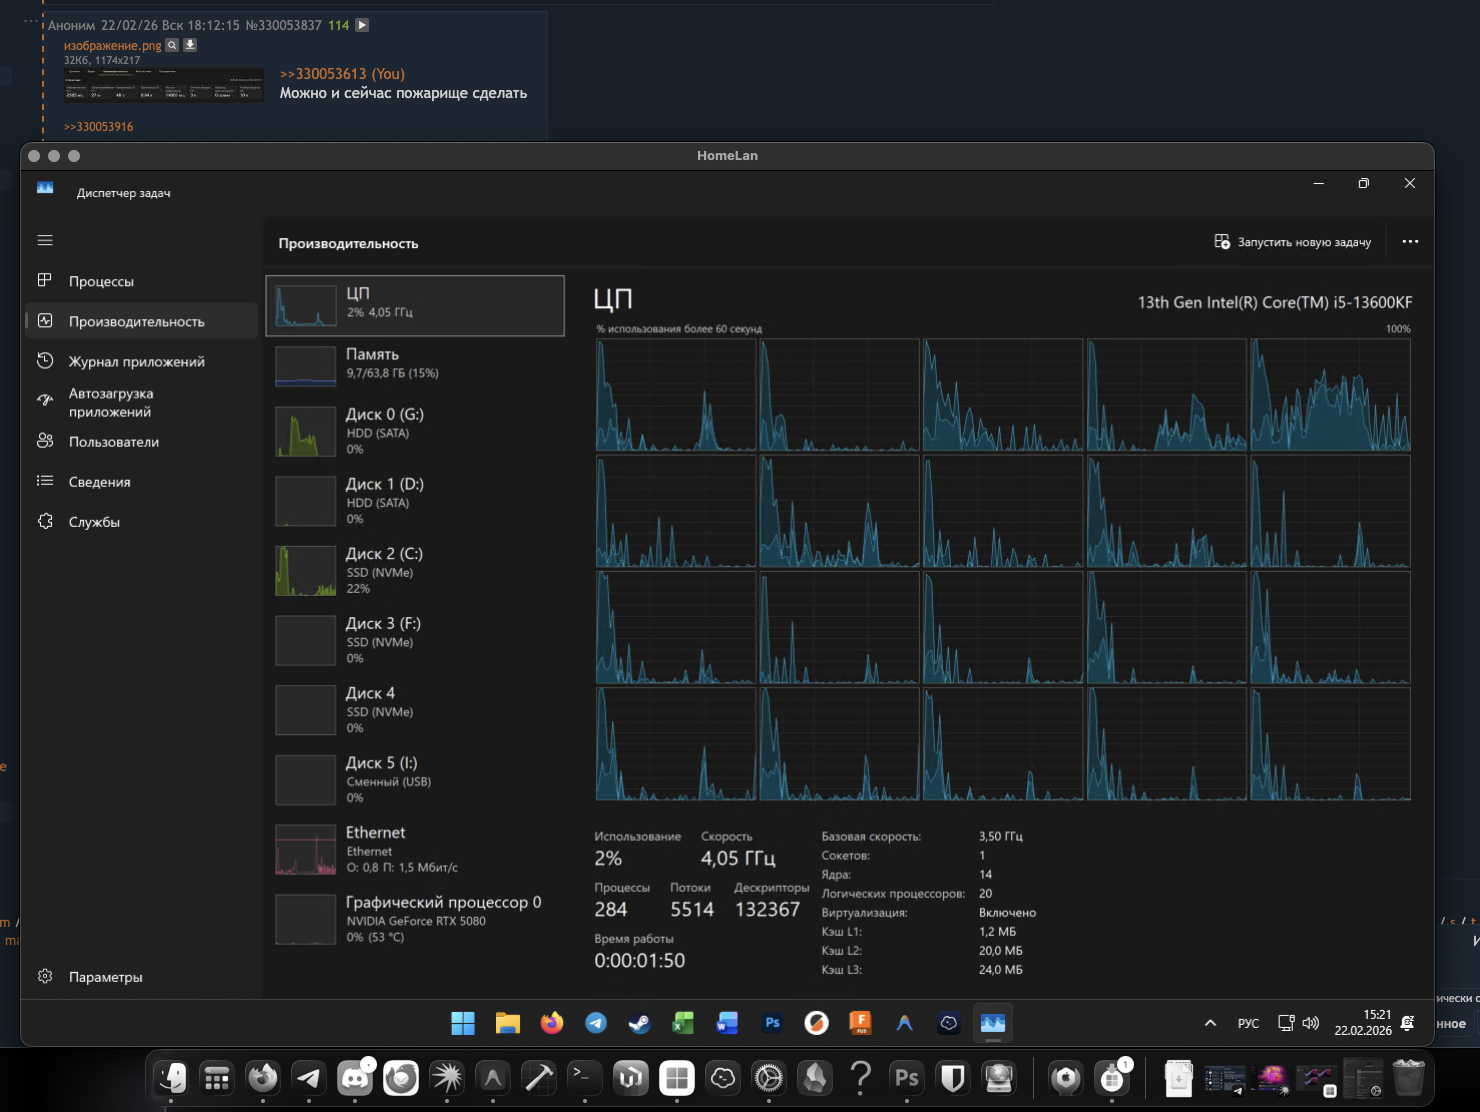Open the РУС language switcher
This screenshot has width=1480, height=1112.
coord(1248,1023)
